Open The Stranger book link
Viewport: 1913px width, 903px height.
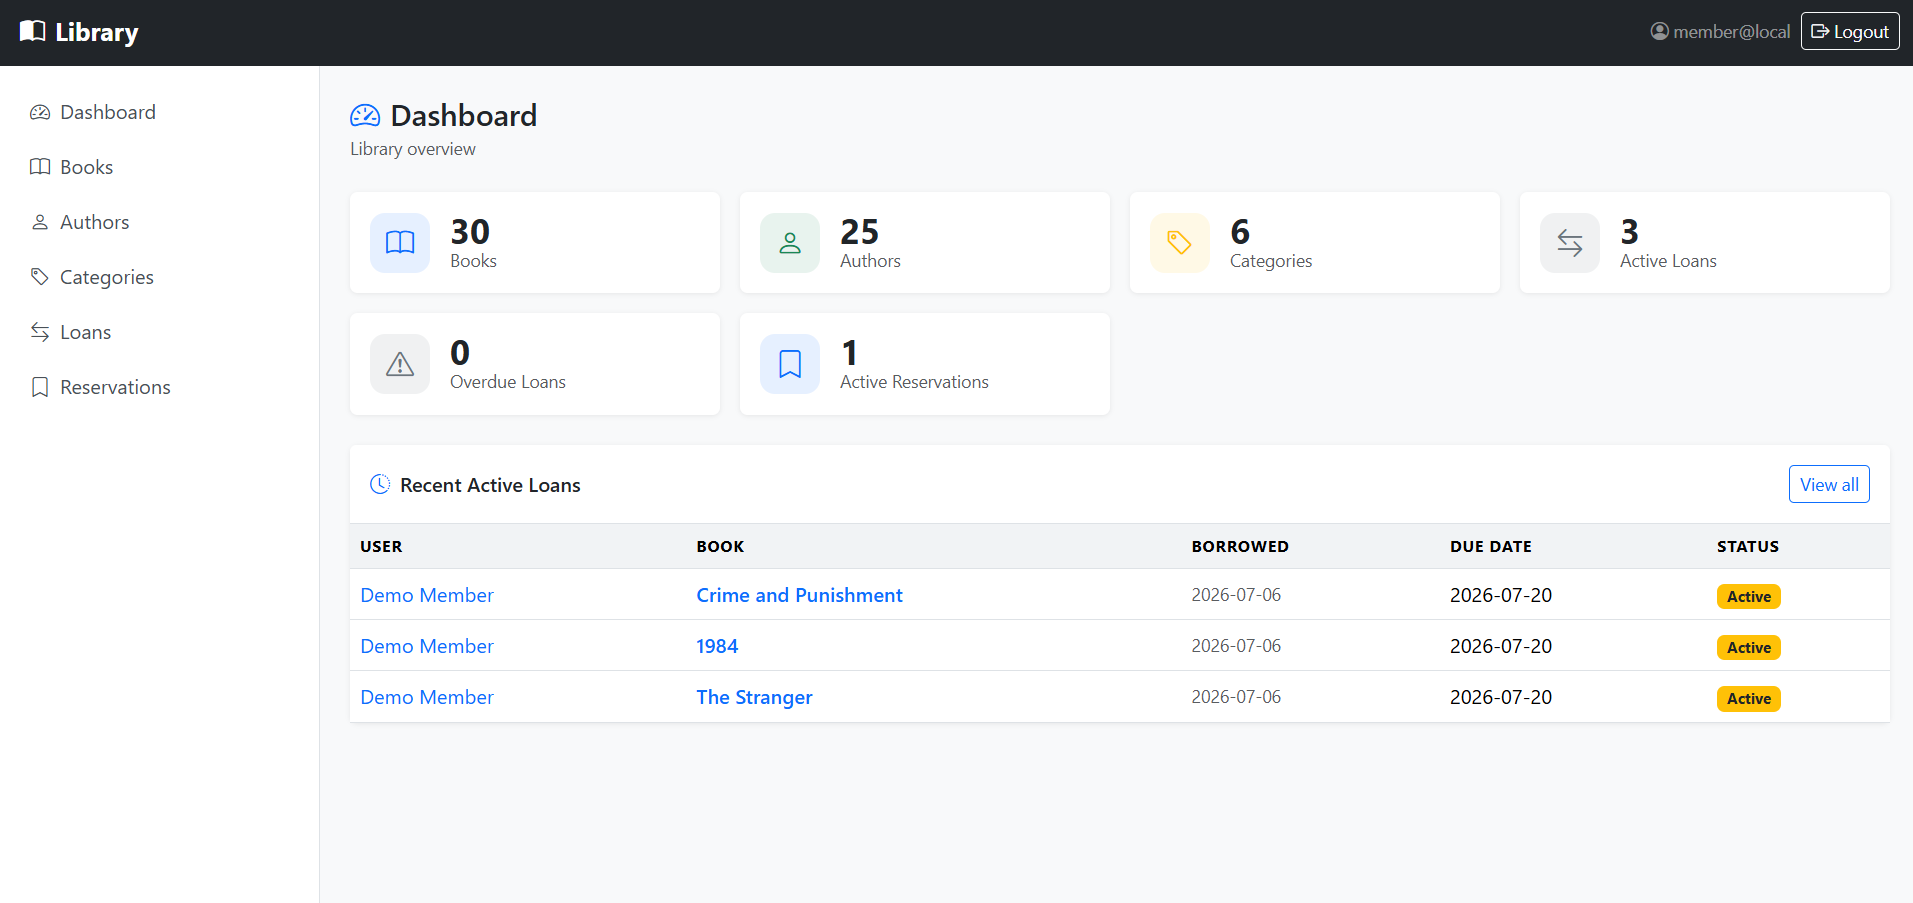[754, 697]
